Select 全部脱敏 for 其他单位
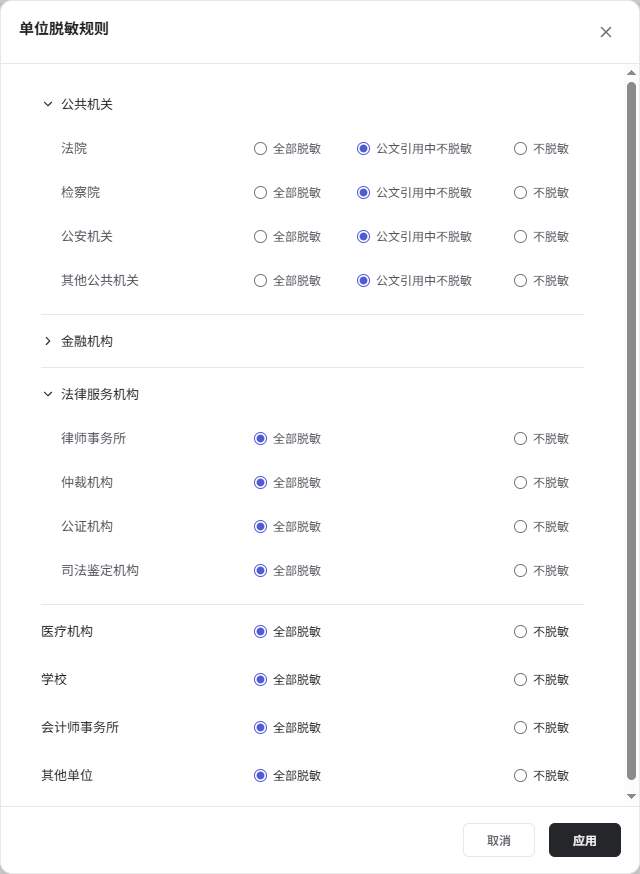The height and width of the screenshot is (874, 640). click(x=260, y=775)
